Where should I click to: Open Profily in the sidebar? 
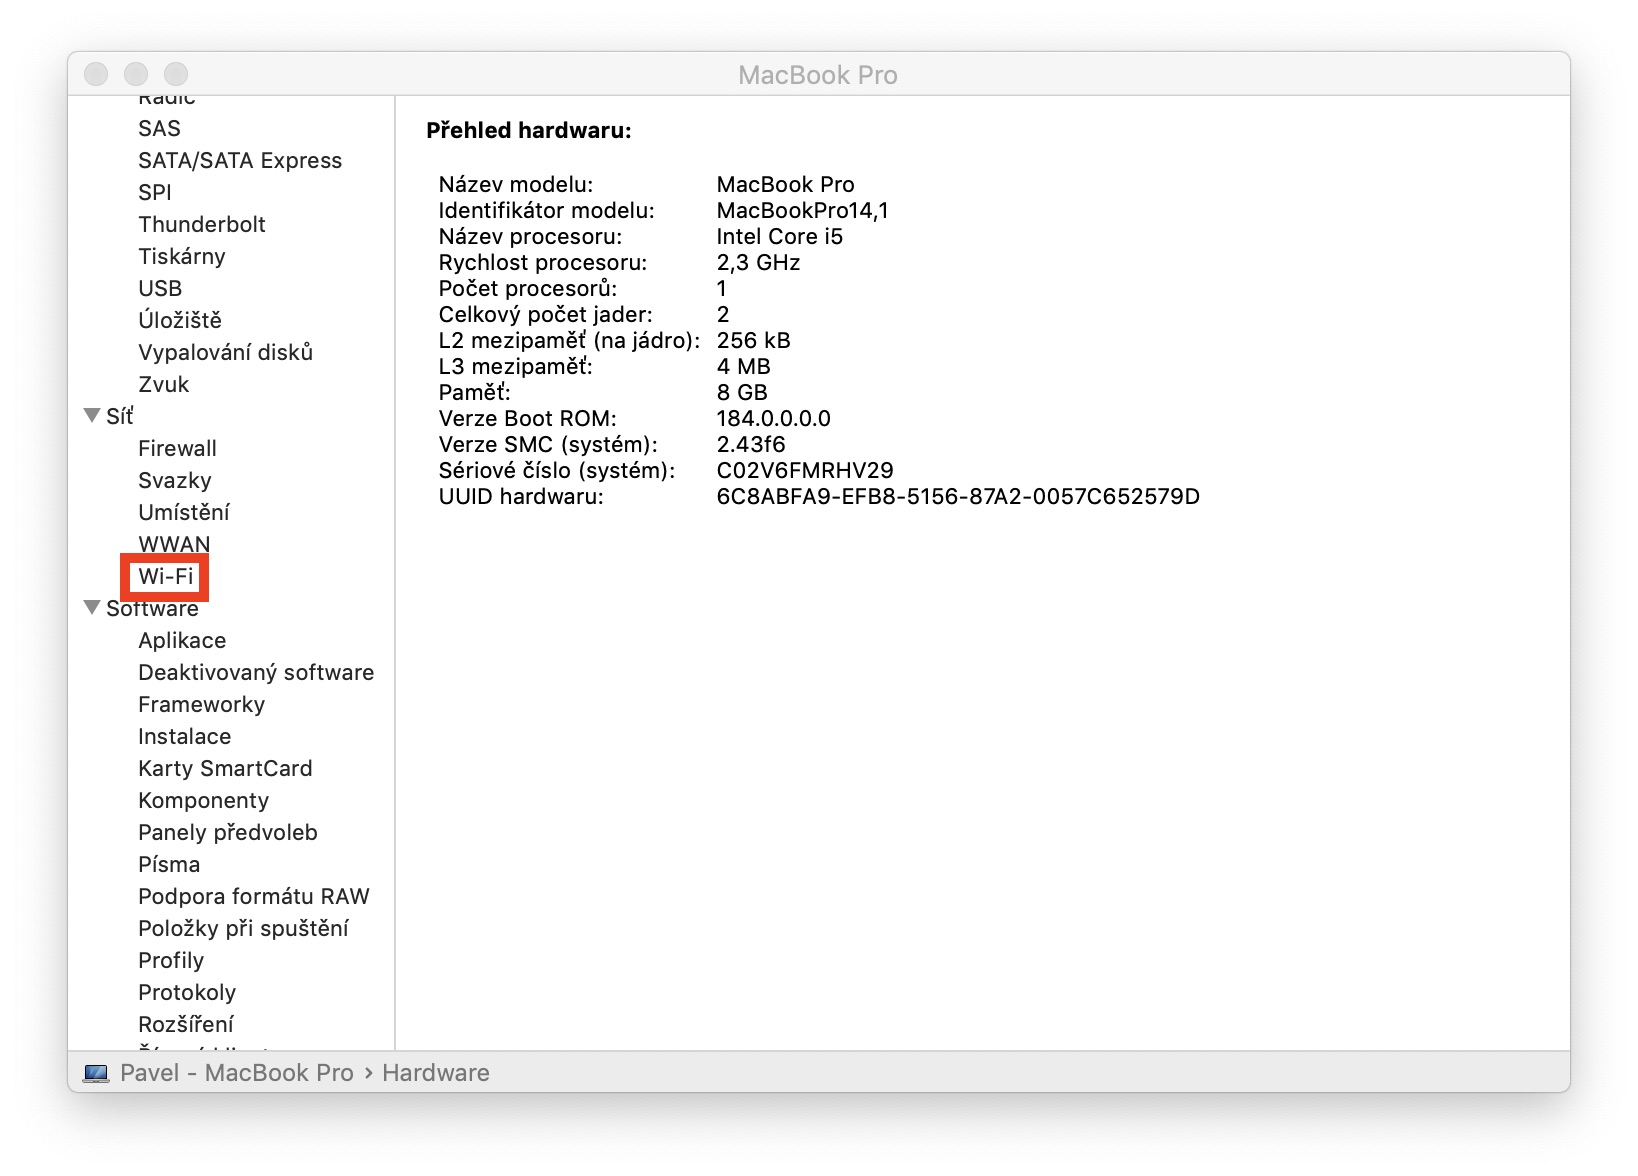(x=171, y=960)
